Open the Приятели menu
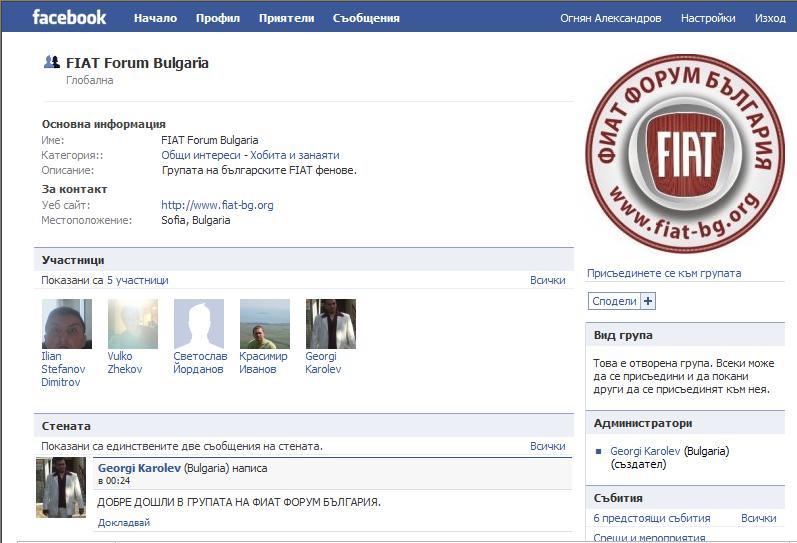 286,18
